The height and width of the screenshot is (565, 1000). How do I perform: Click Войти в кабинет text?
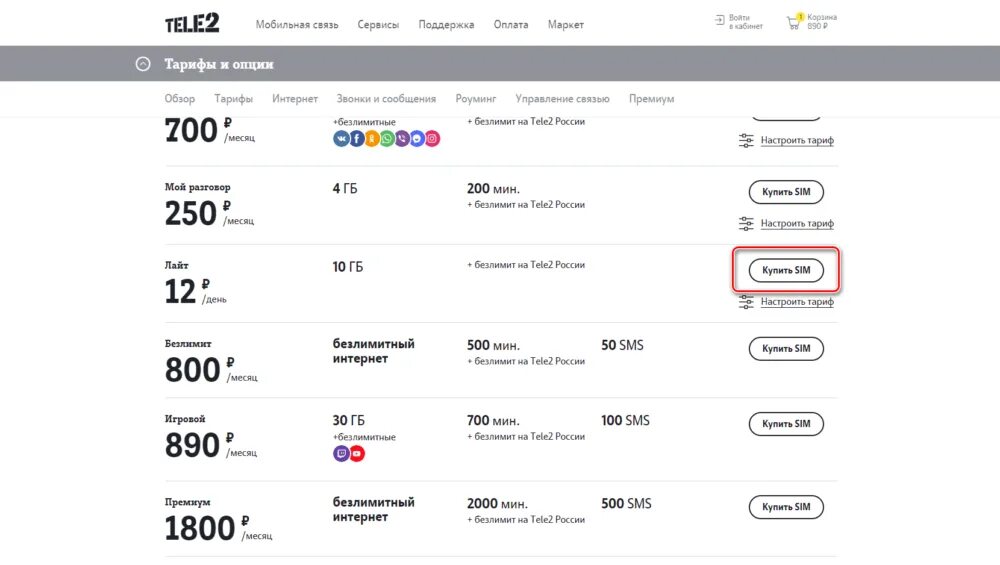coord(746,22)
